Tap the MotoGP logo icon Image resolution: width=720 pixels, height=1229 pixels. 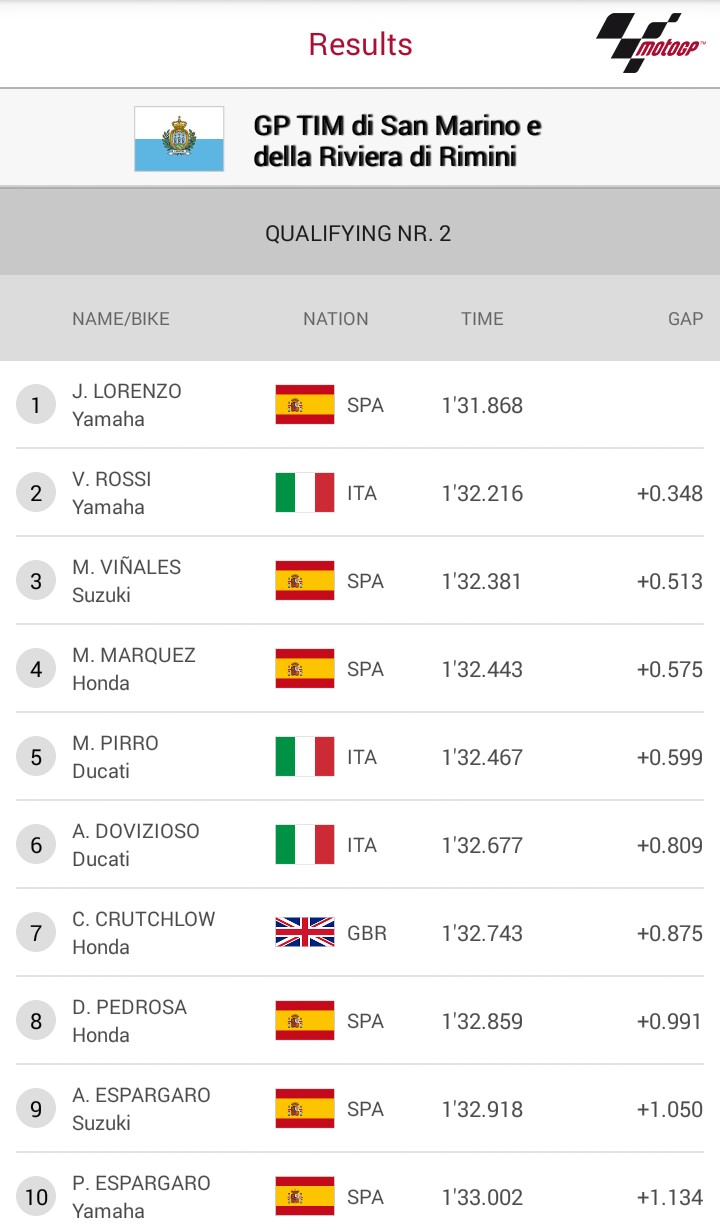650,43
